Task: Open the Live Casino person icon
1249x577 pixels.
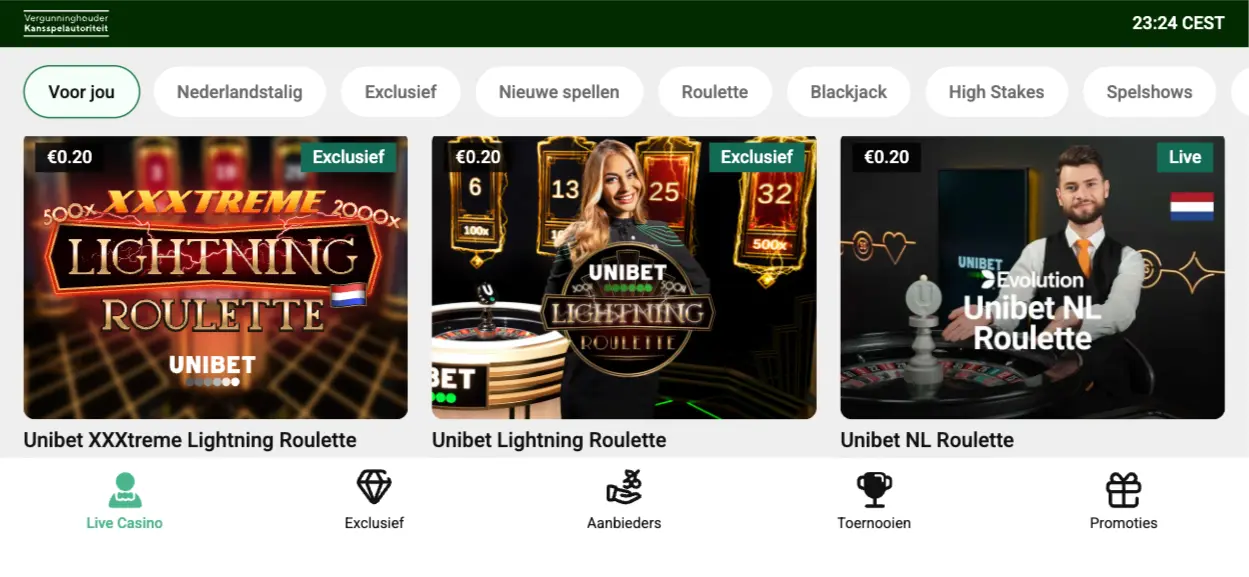Action: pos(125,489)
